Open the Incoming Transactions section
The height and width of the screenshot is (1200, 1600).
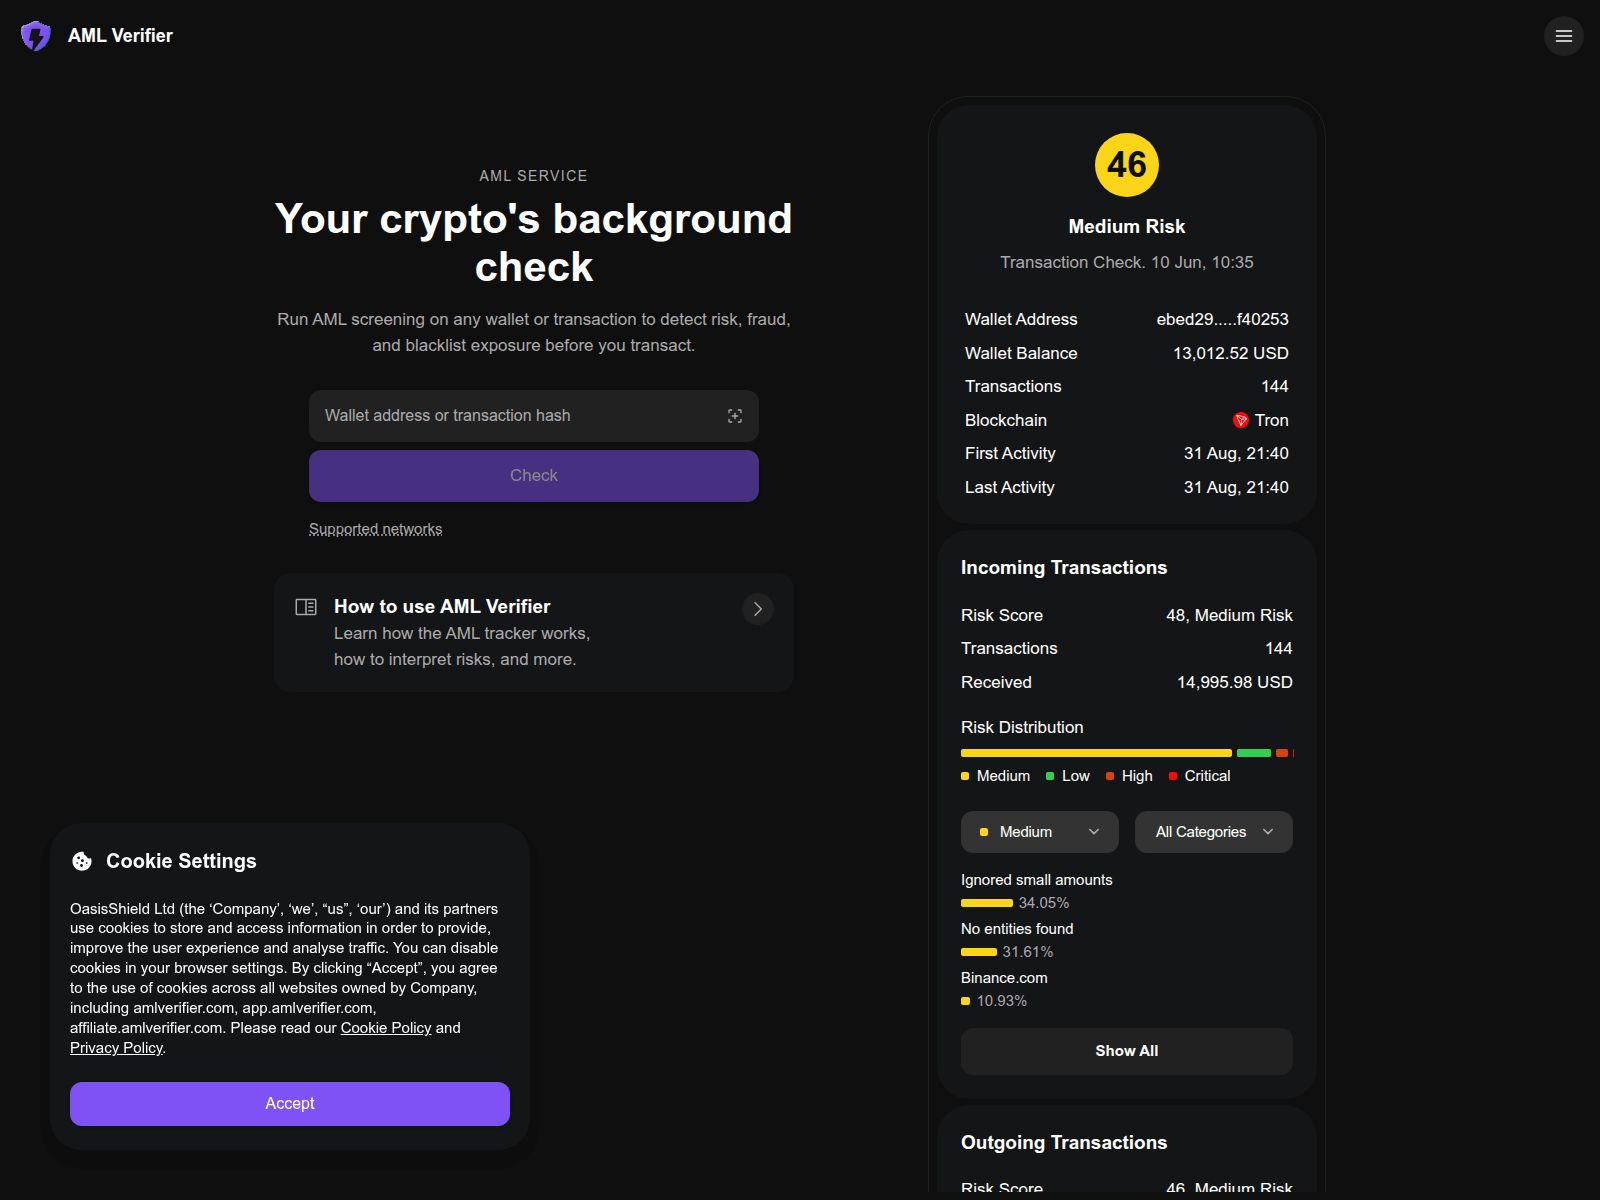pos(1064,567)
